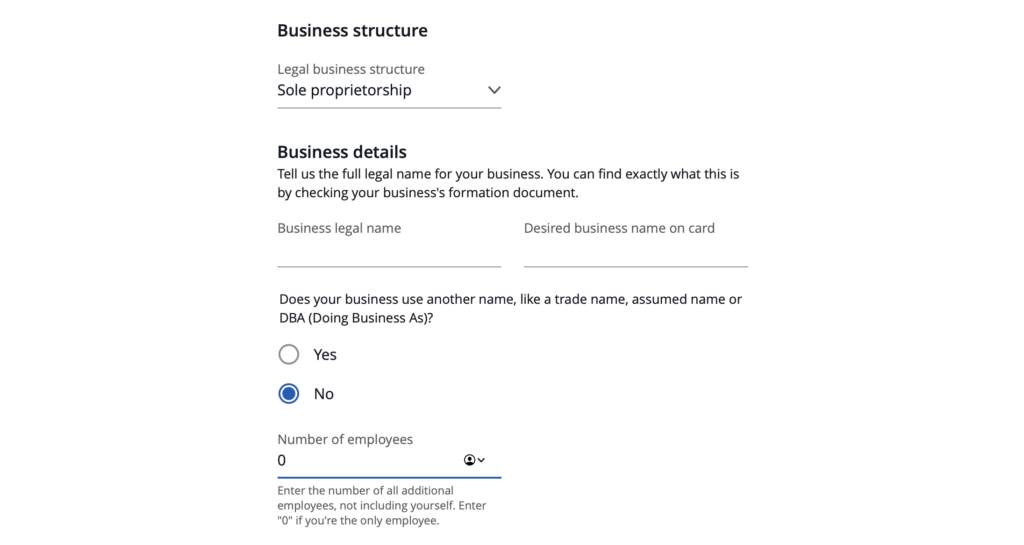Click the 'Business details' section heading

tap(342, 152)
